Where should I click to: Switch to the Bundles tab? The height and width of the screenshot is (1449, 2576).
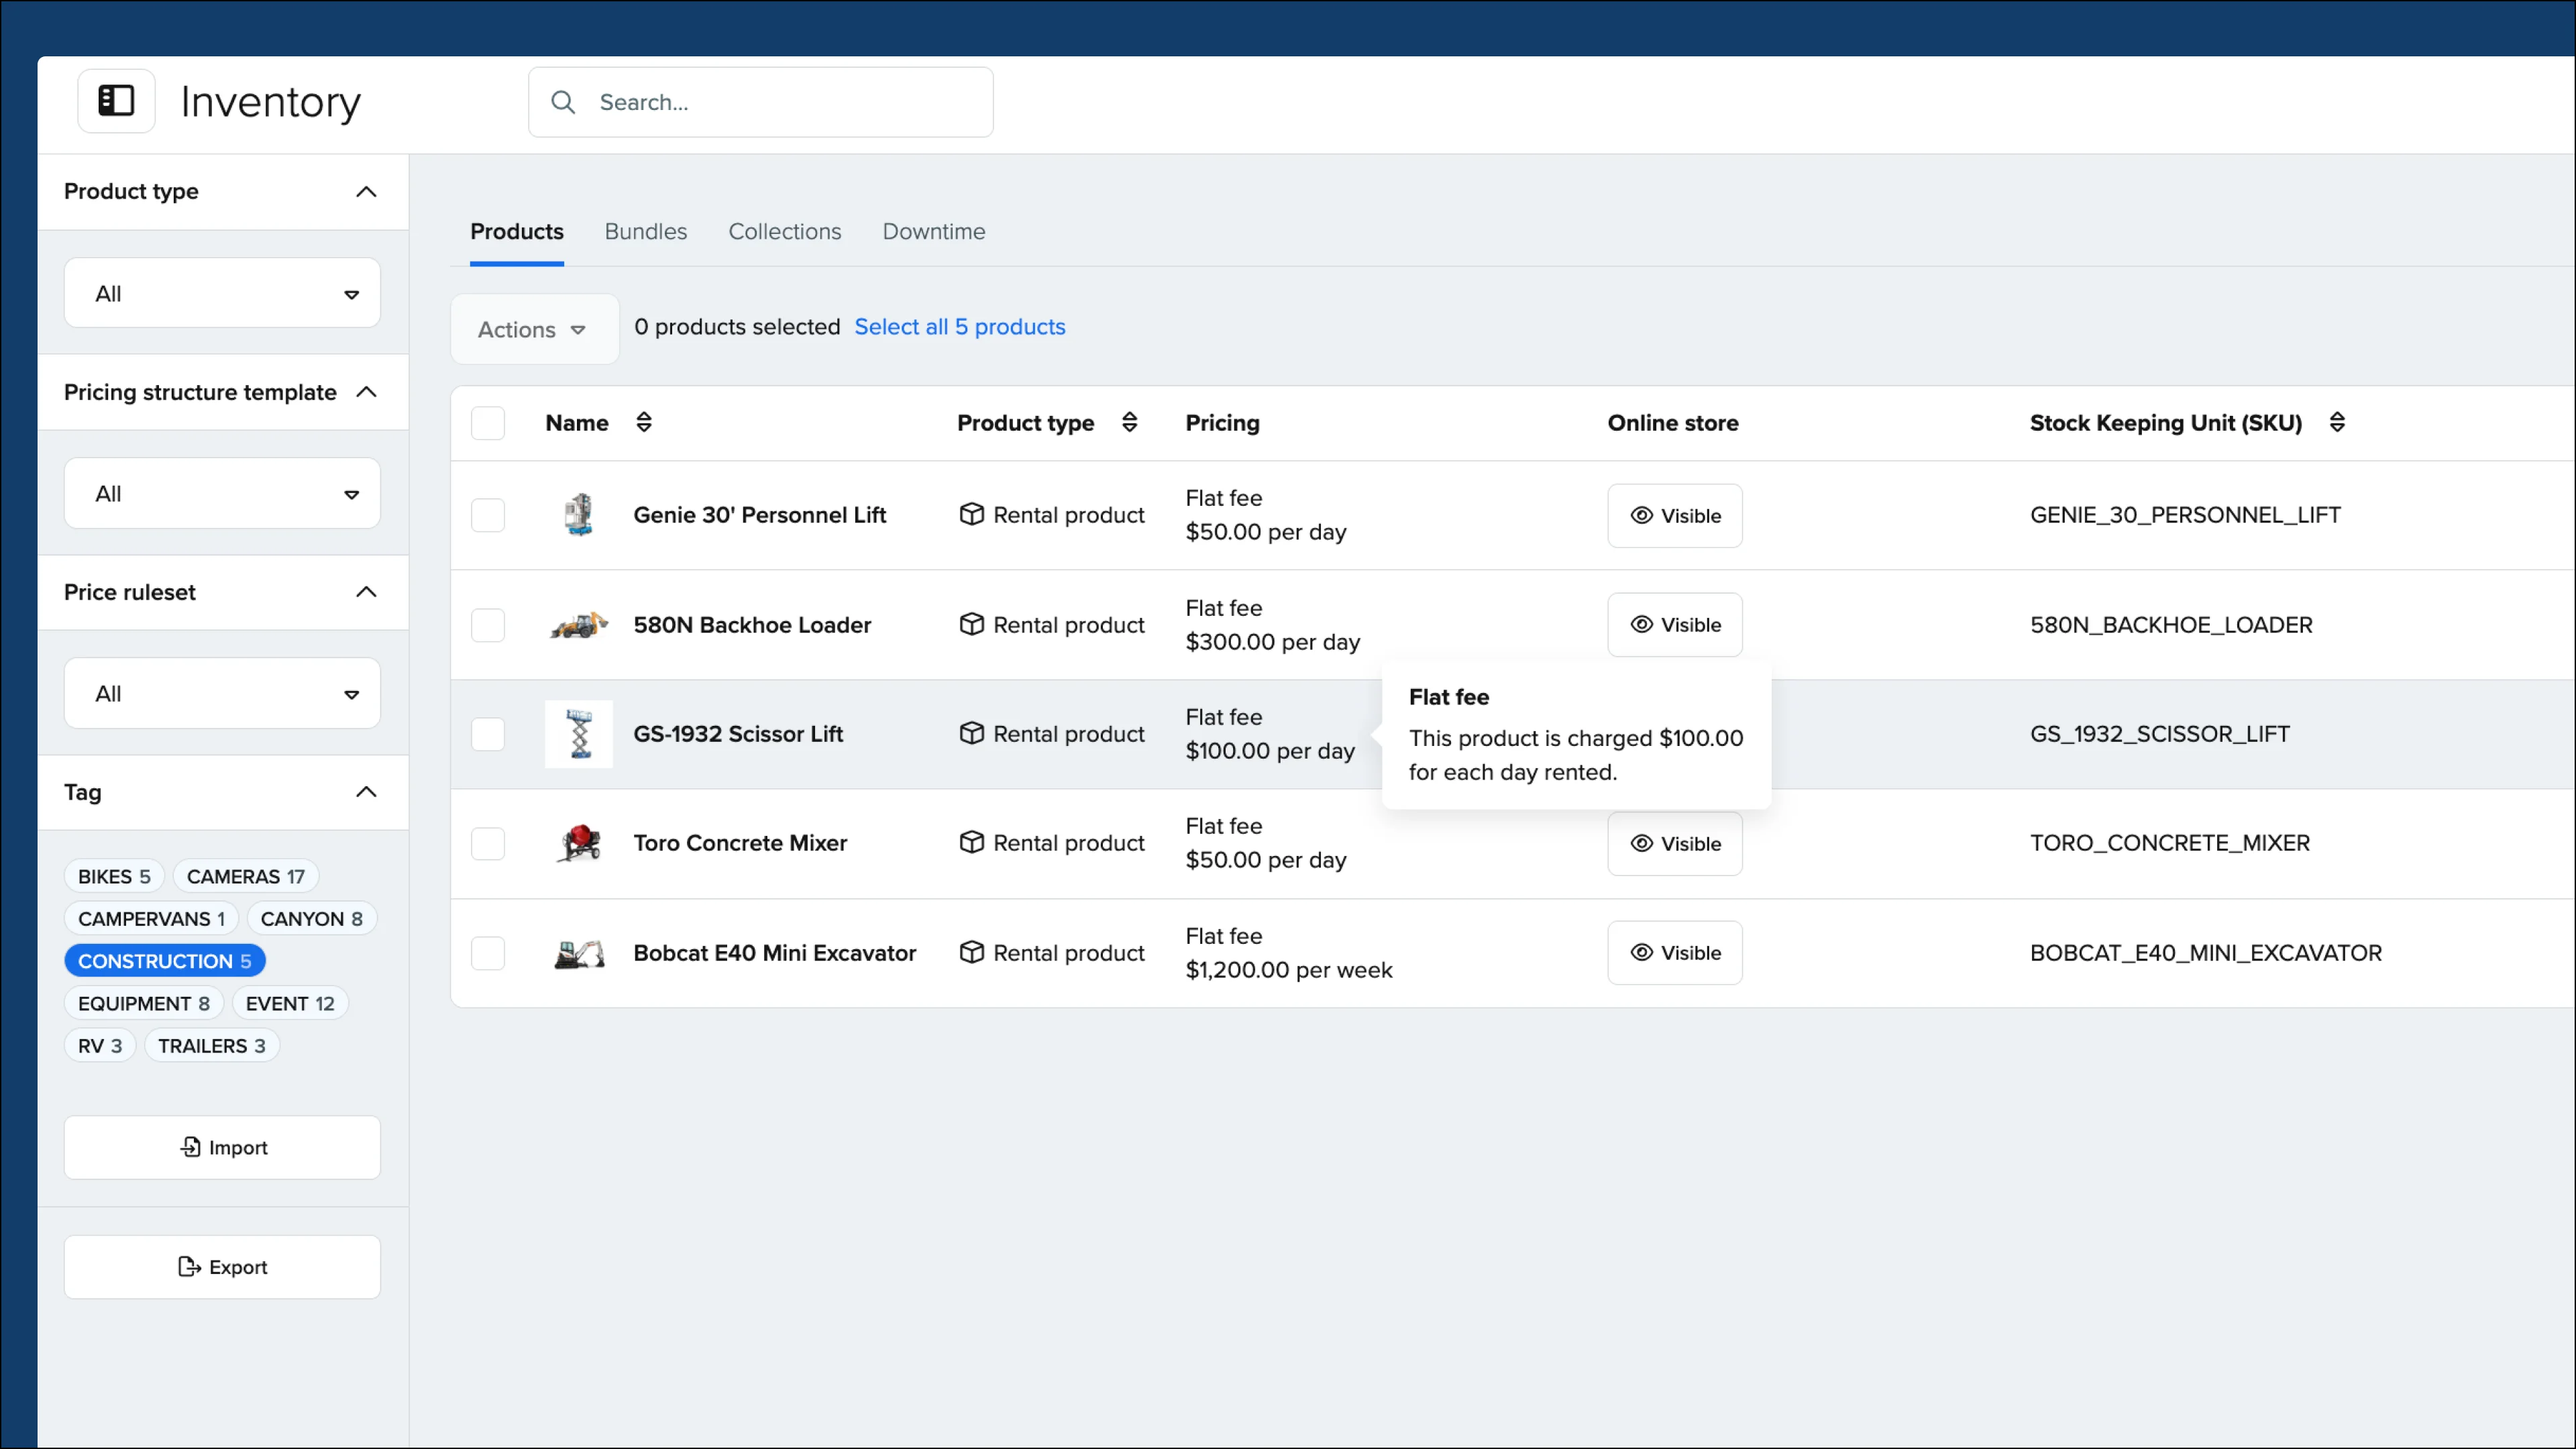click(x=645, y=231)
